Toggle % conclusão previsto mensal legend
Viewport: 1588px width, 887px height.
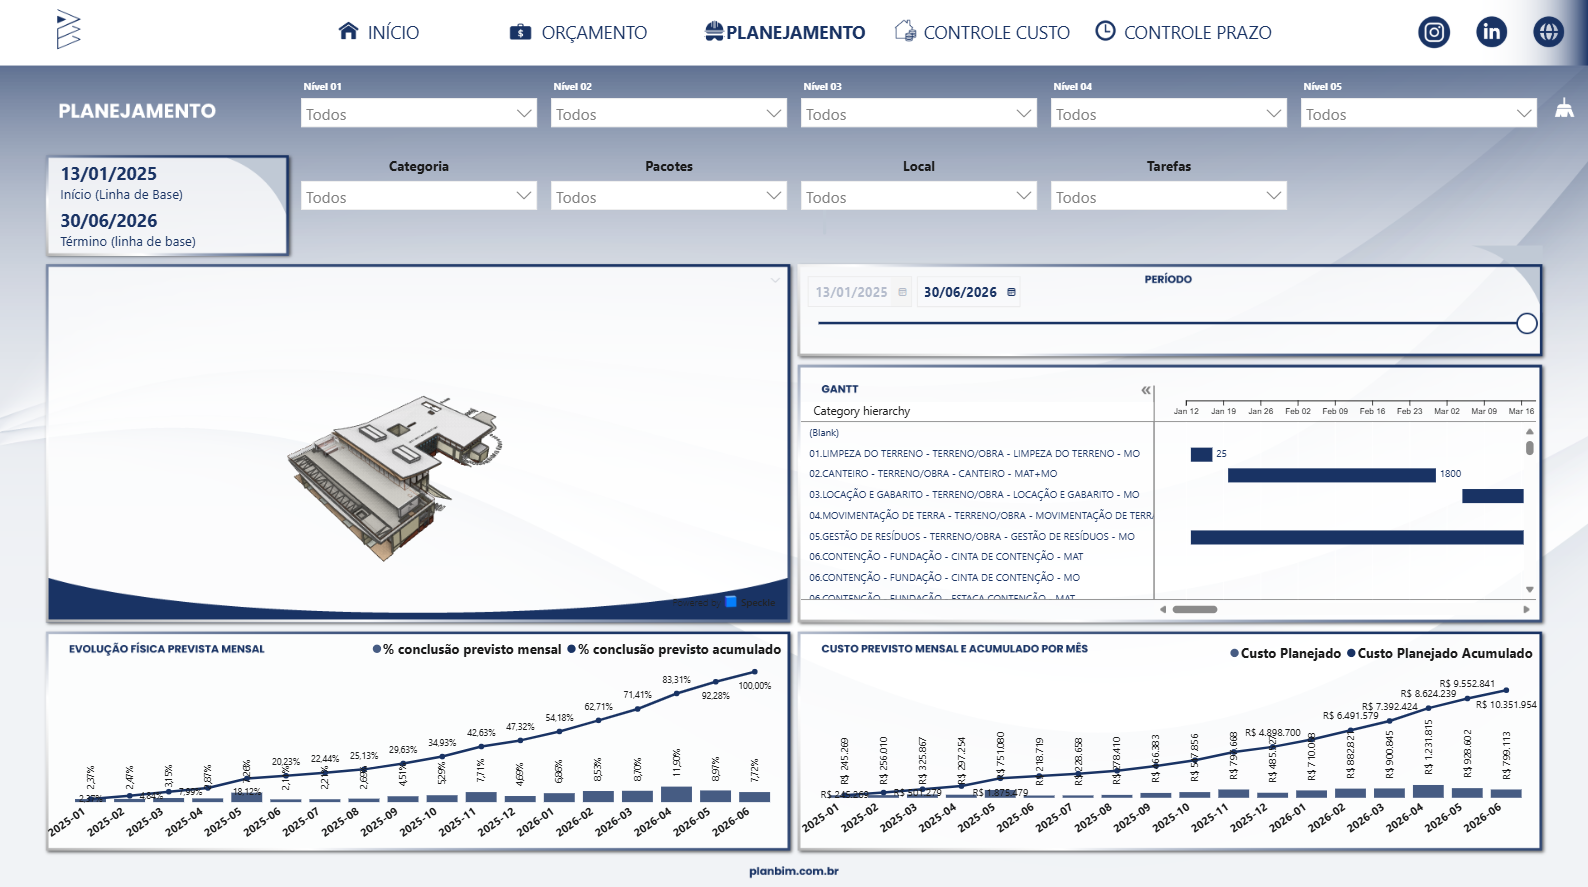pos(466,650)
